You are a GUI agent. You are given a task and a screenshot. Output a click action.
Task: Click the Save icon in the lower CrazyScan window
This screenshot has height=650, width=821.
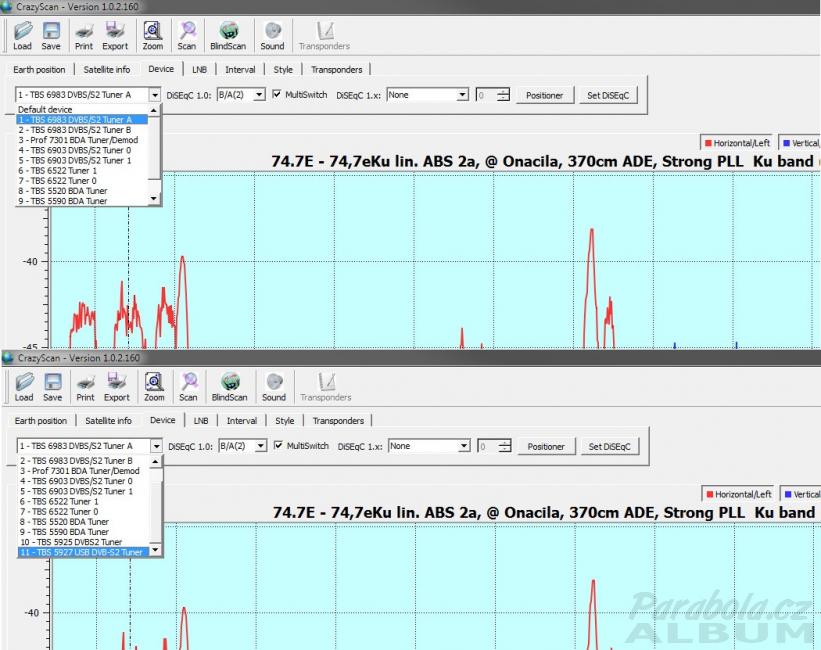pyautogui.click(x=52, y=387)
